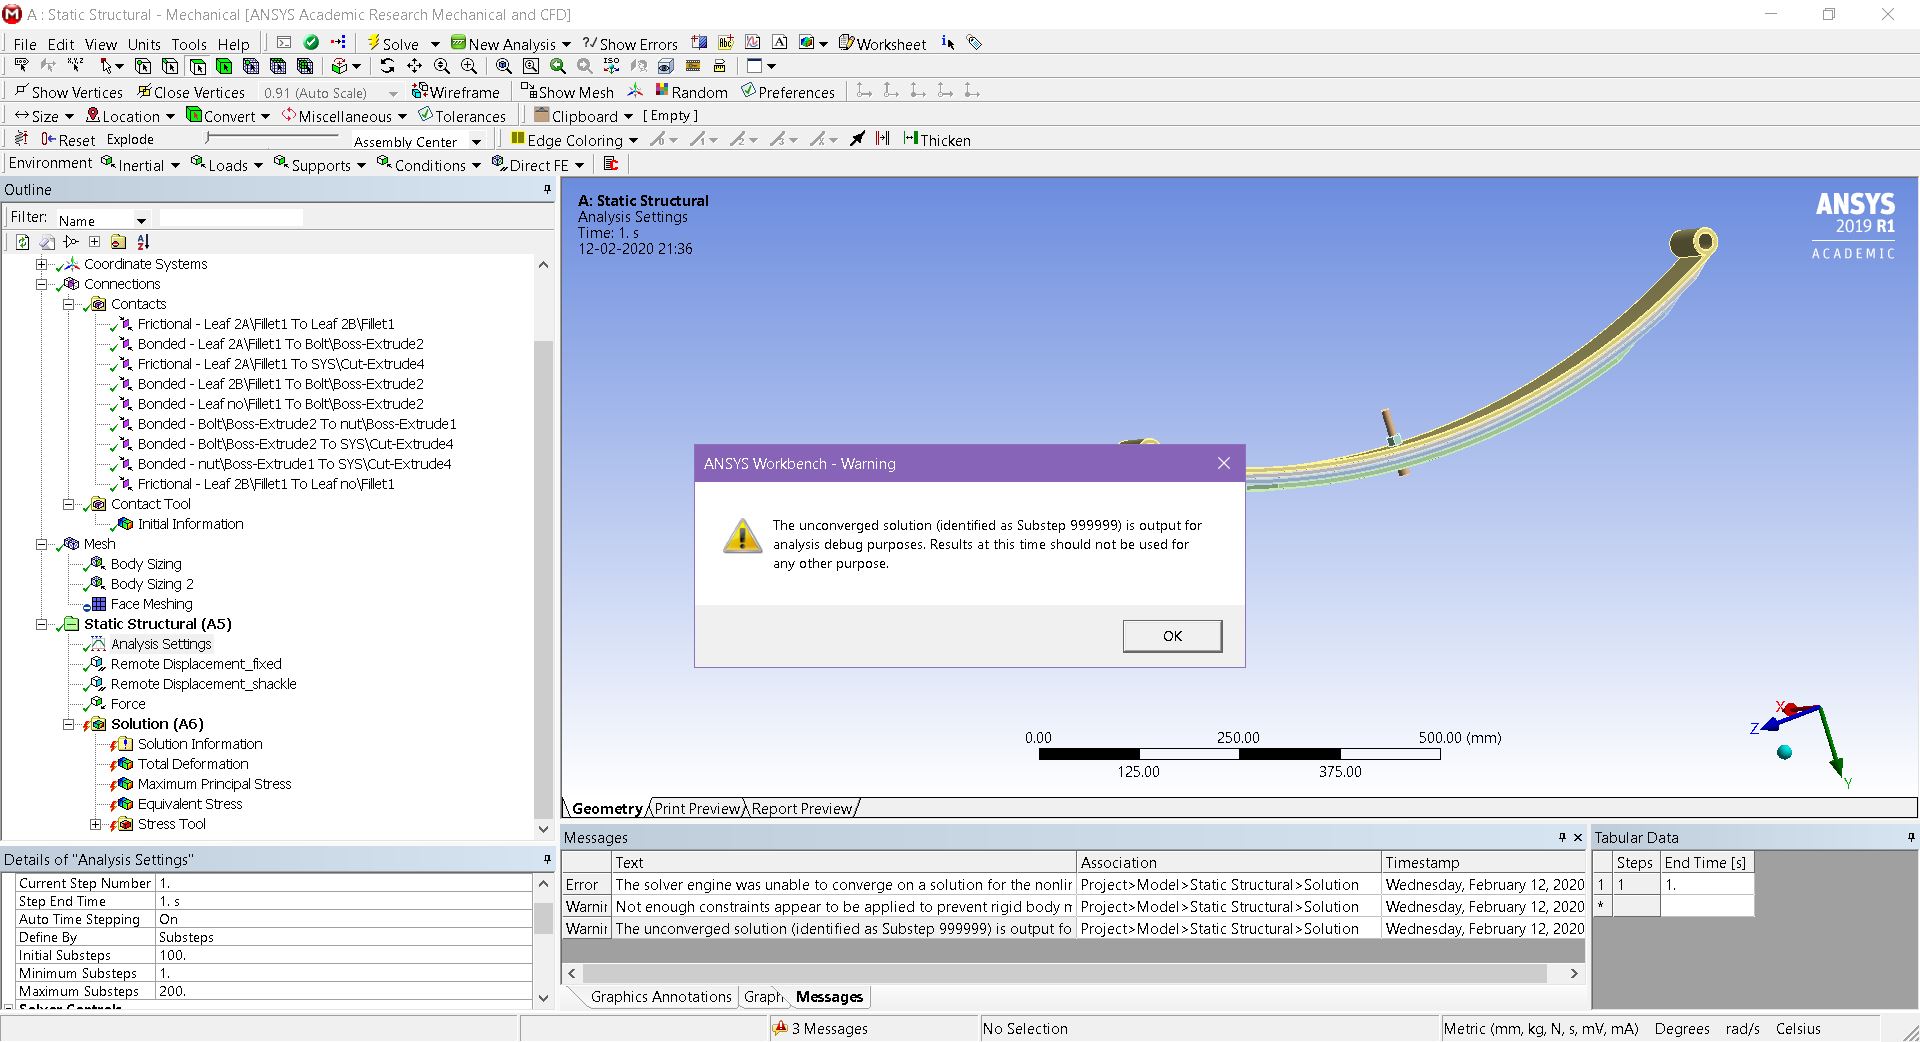Open the Tools menu
Image resolution: width=1920 pixels, height=1042 pixels.
pos(189,44)
